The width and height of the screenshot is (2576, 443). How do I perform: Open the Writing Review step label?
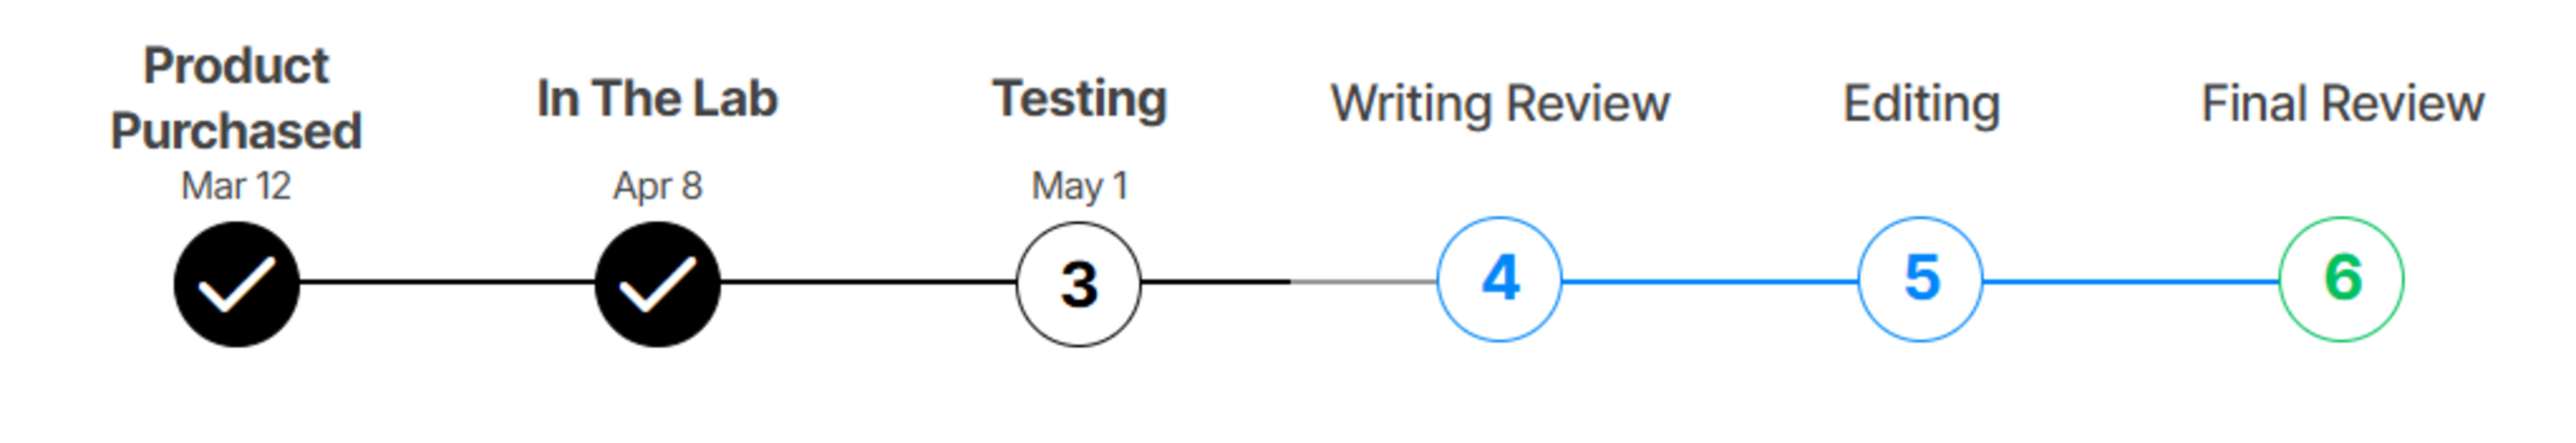coord(1500,103)
